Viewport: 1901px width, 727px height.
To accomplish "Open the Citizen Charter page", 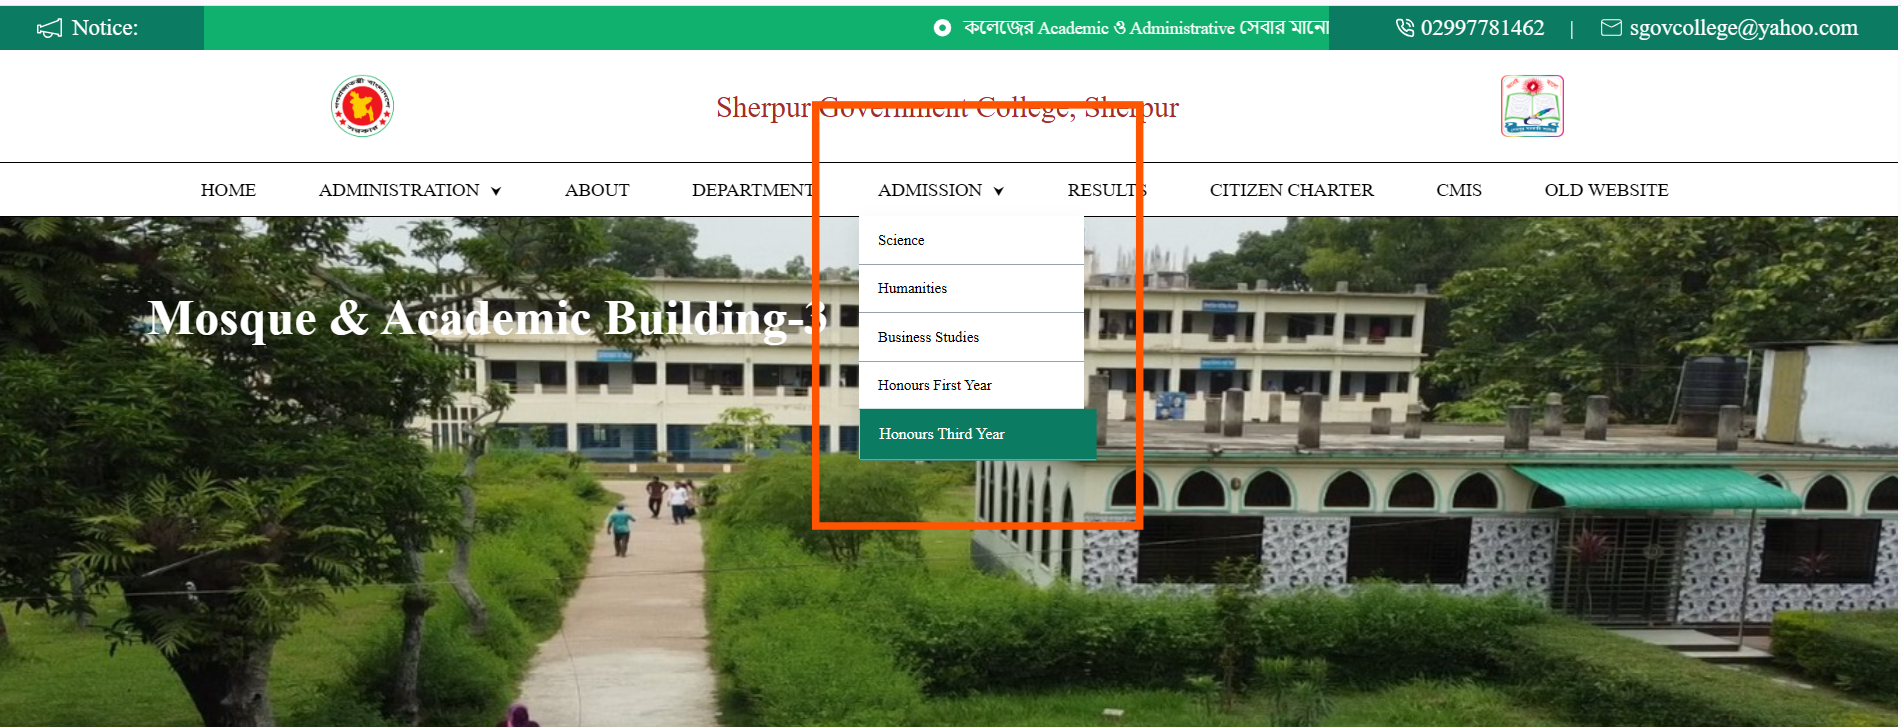I will tap(1291, 190).
